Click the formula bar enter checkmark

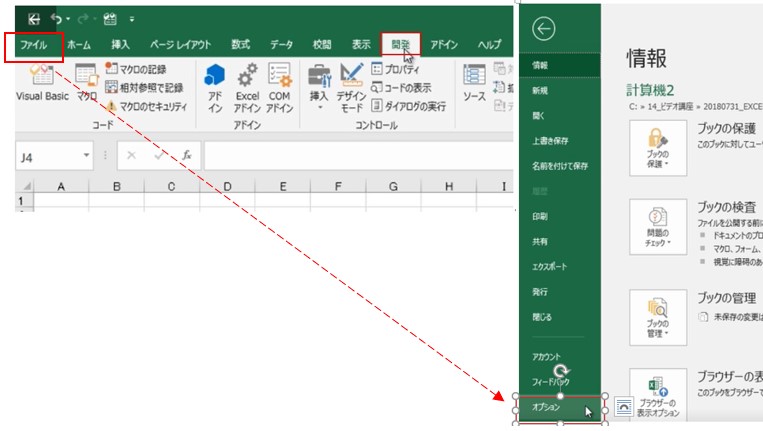(x=159, y=155)
